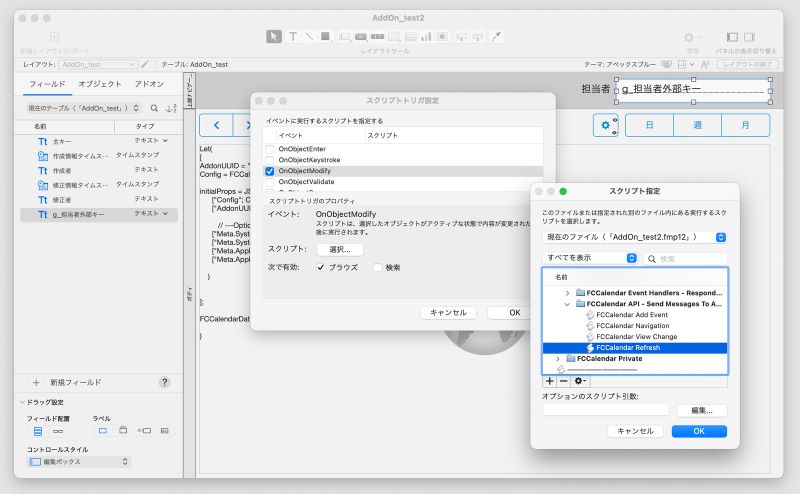The image size is (800, 494).
Task: Toggle the ブラウズ mode checkbox
Action: pos(320,267)
